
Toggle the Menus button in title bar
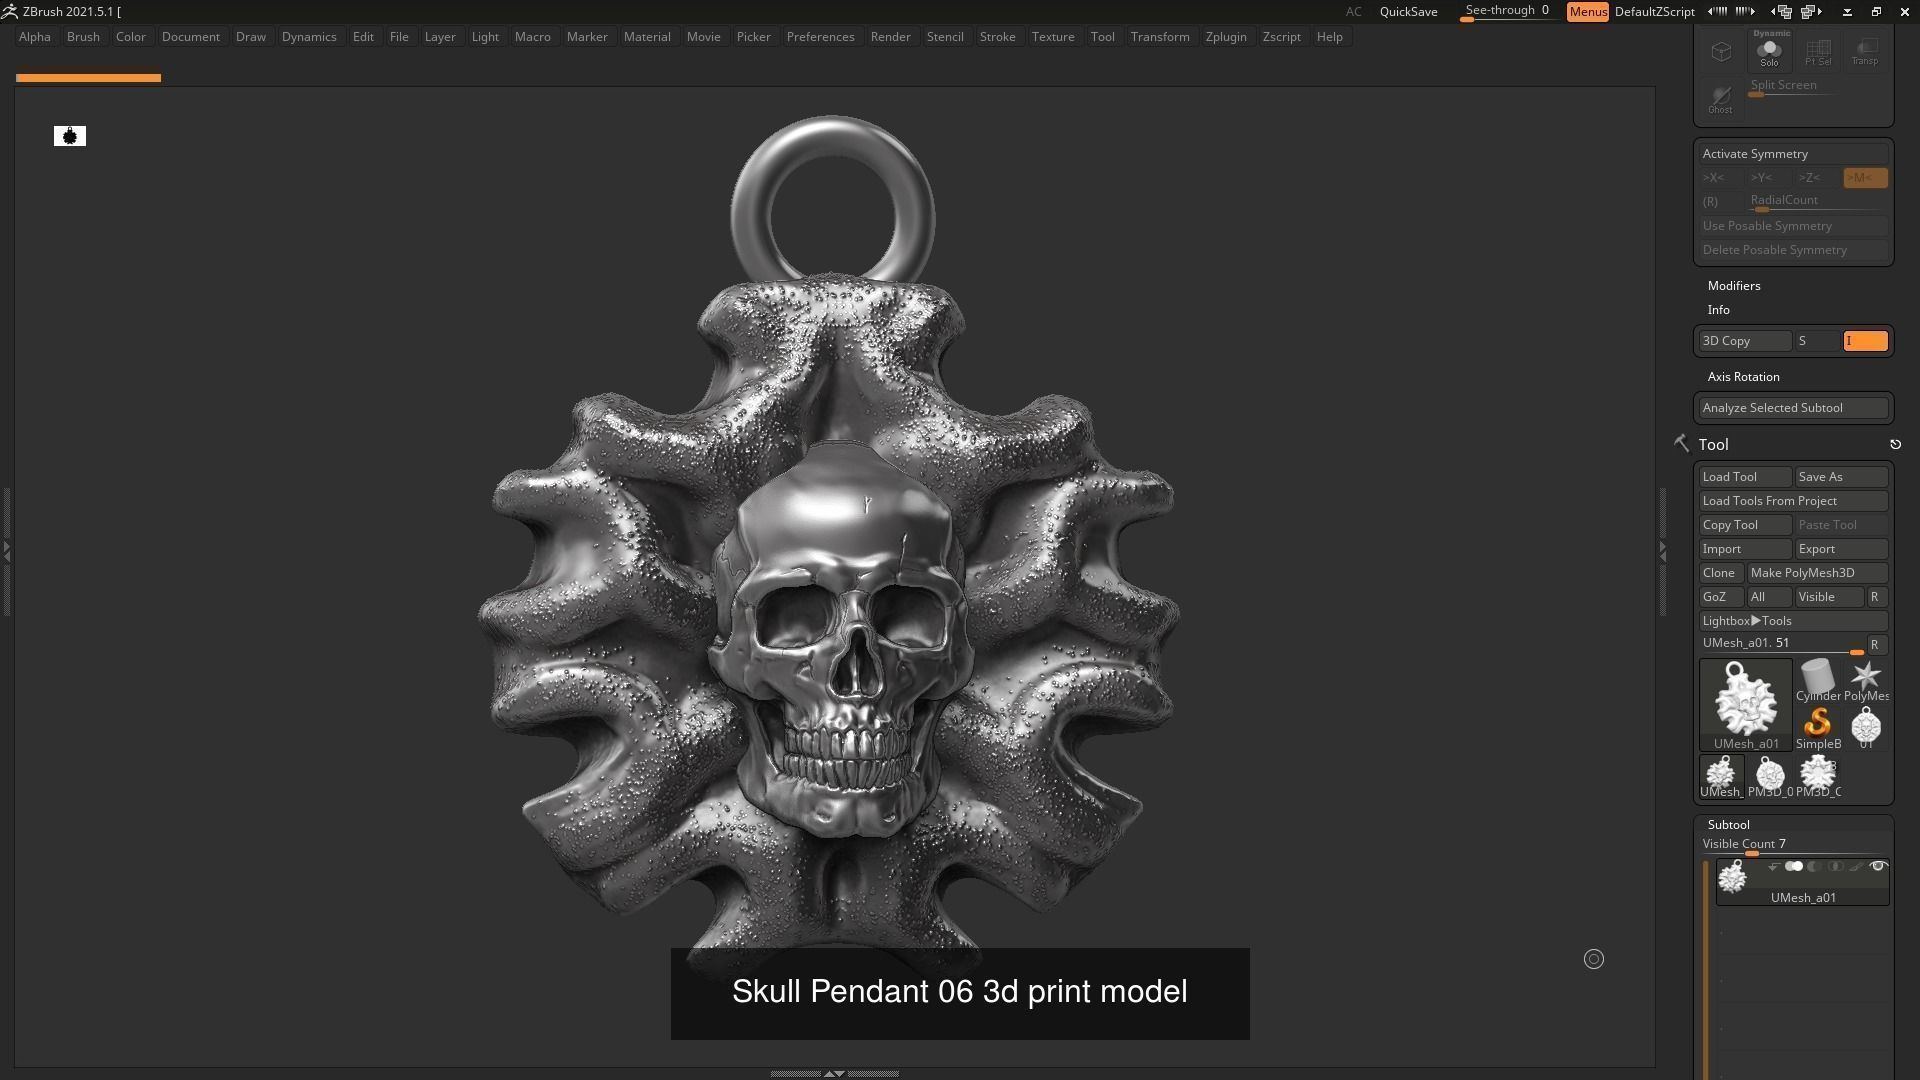(x=1588, y=12)
